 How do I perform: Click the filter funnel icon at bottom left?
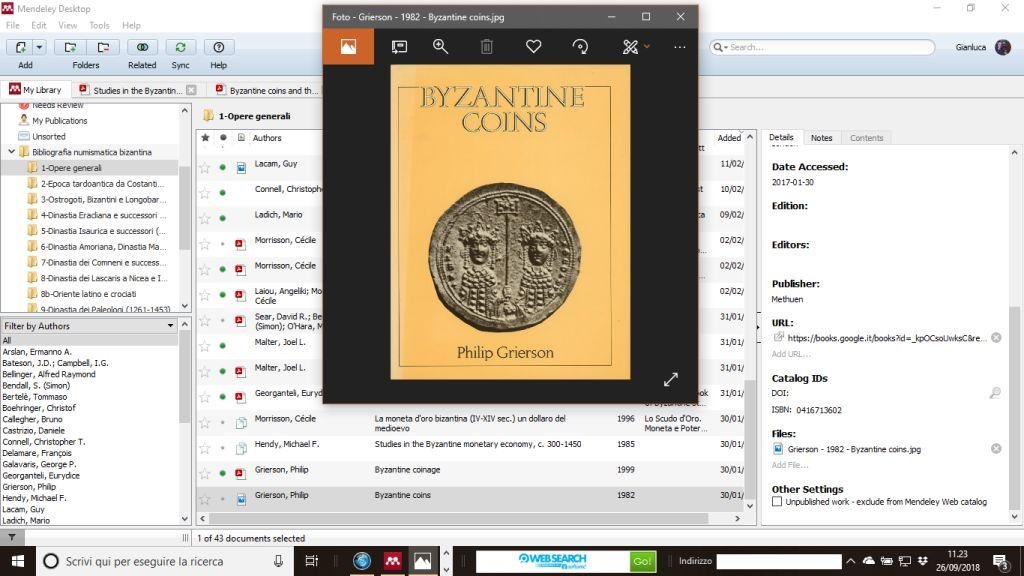coord(12,537)
